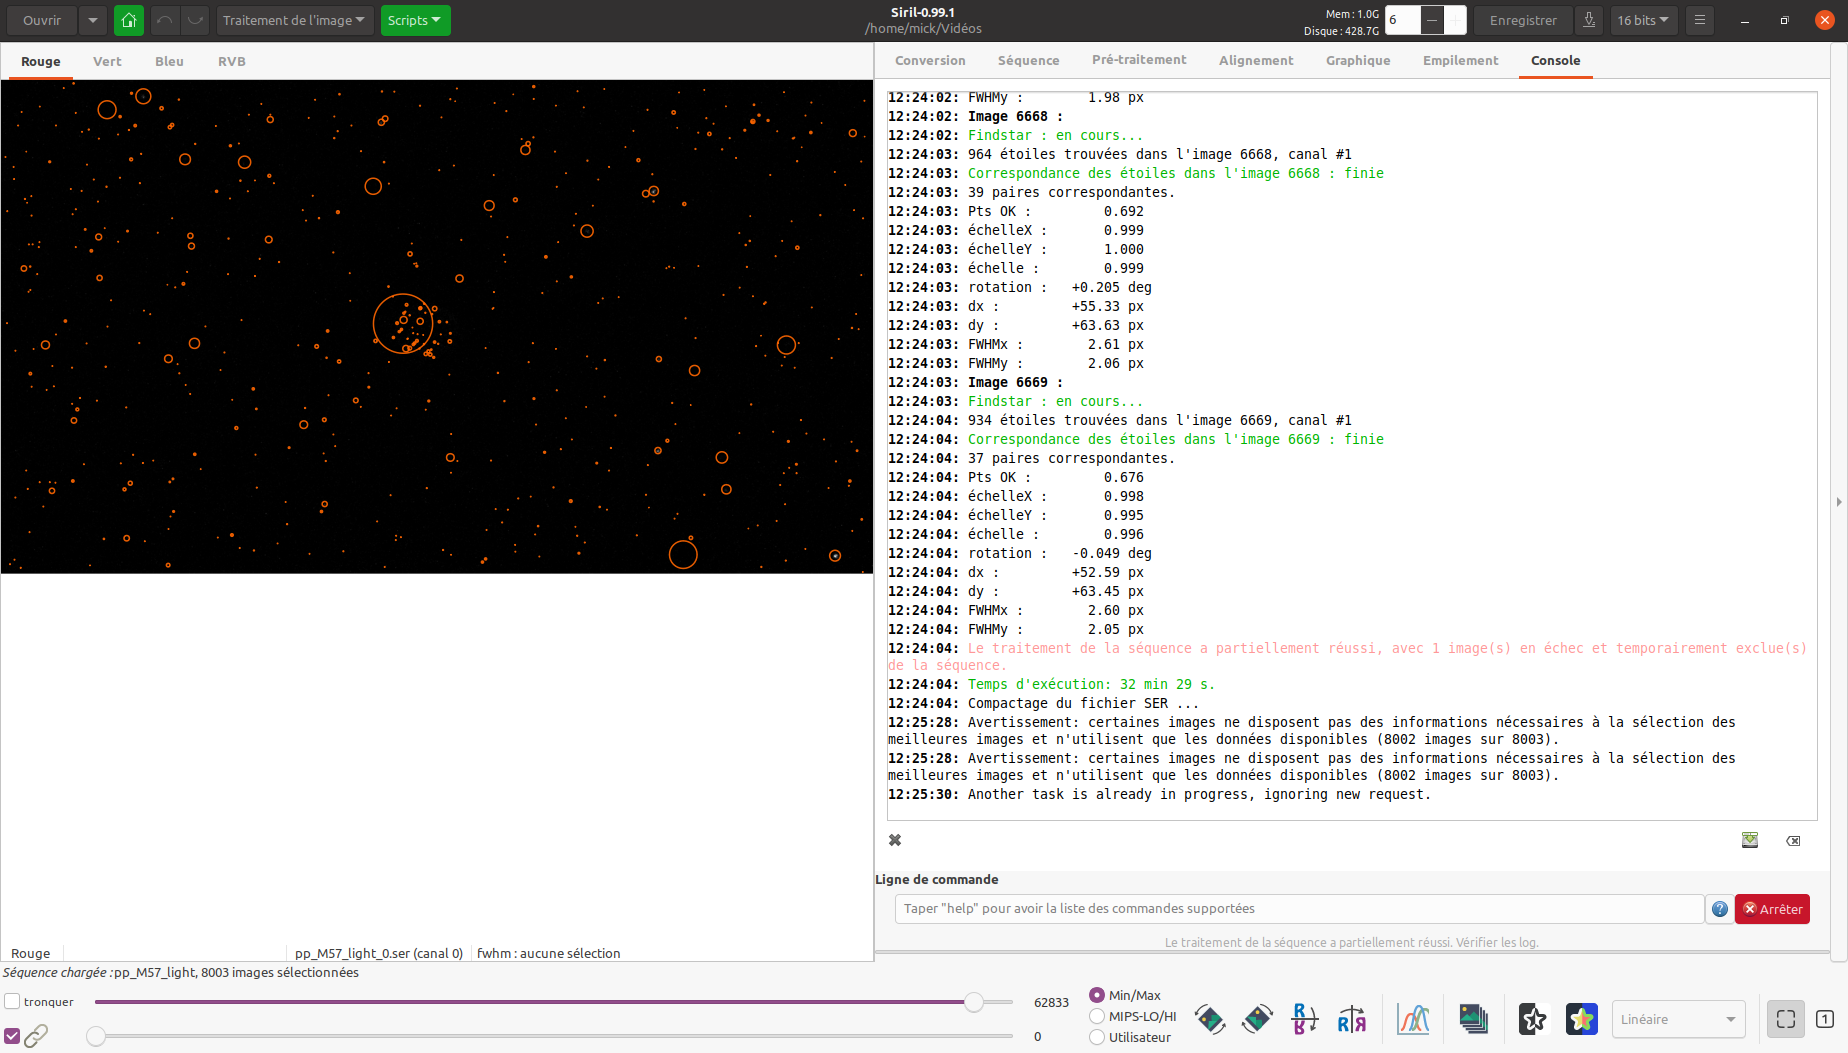Viewport: 1848px width, 1053px height.
Task: Open the Pré-traitement tab
Action: point(1139,60)
